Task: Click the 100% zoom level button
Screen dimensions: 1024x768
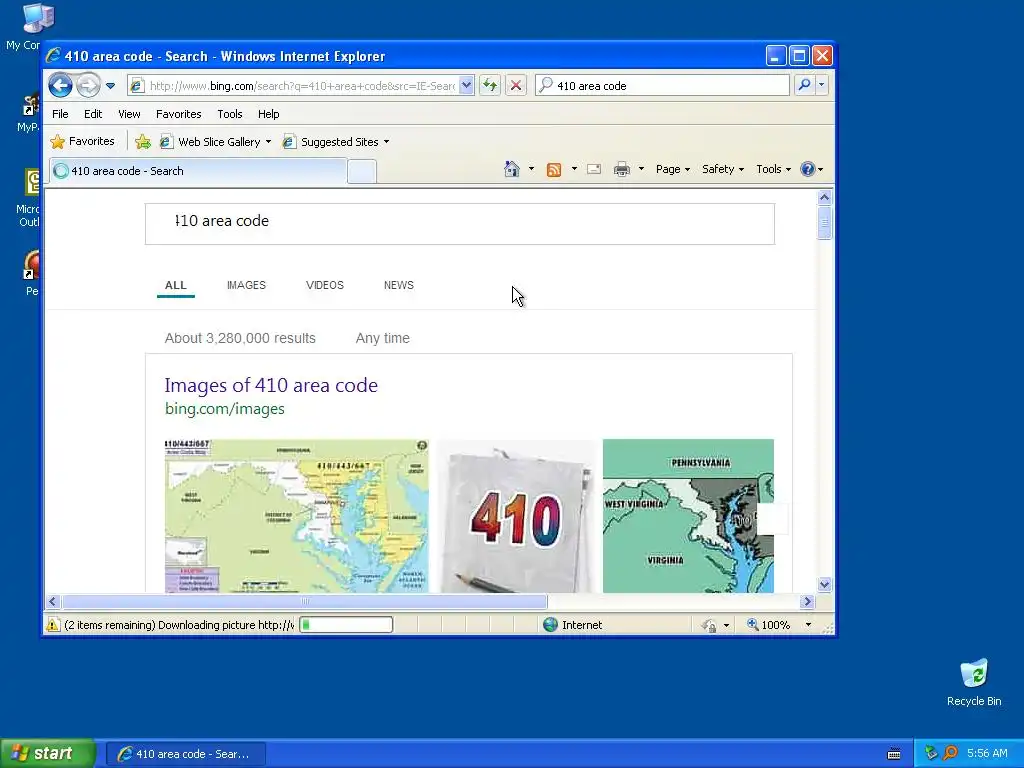Action: tap(769, 625)
